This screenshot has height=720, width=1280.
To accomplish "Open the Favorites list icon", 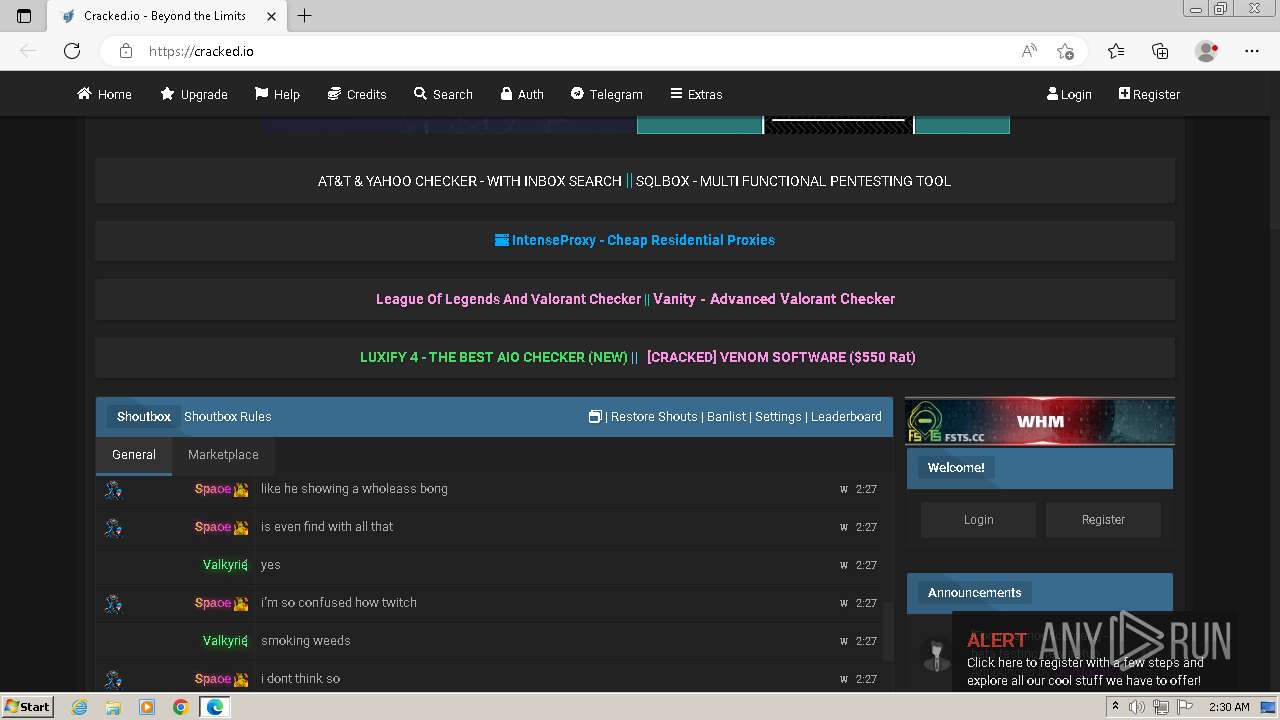I will pyautogui.click(x=1116, y=51).
